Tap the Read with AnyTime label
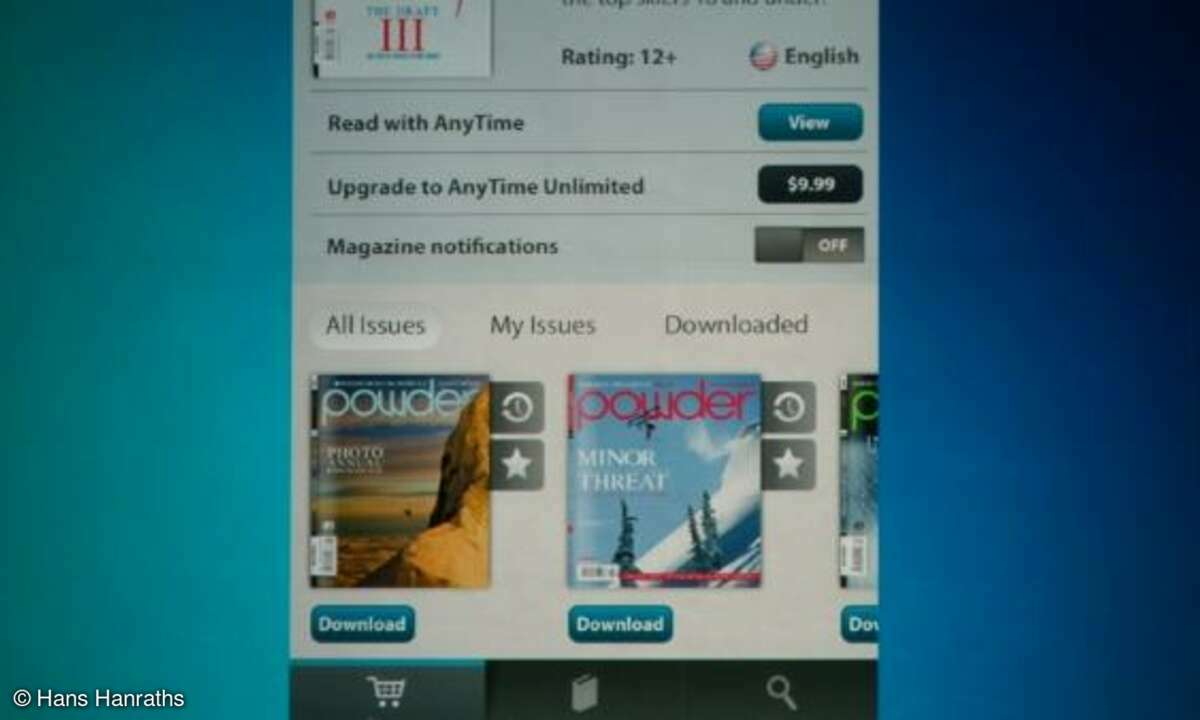Viewport: 1200px width, 720px height. [x=425, y=124]
